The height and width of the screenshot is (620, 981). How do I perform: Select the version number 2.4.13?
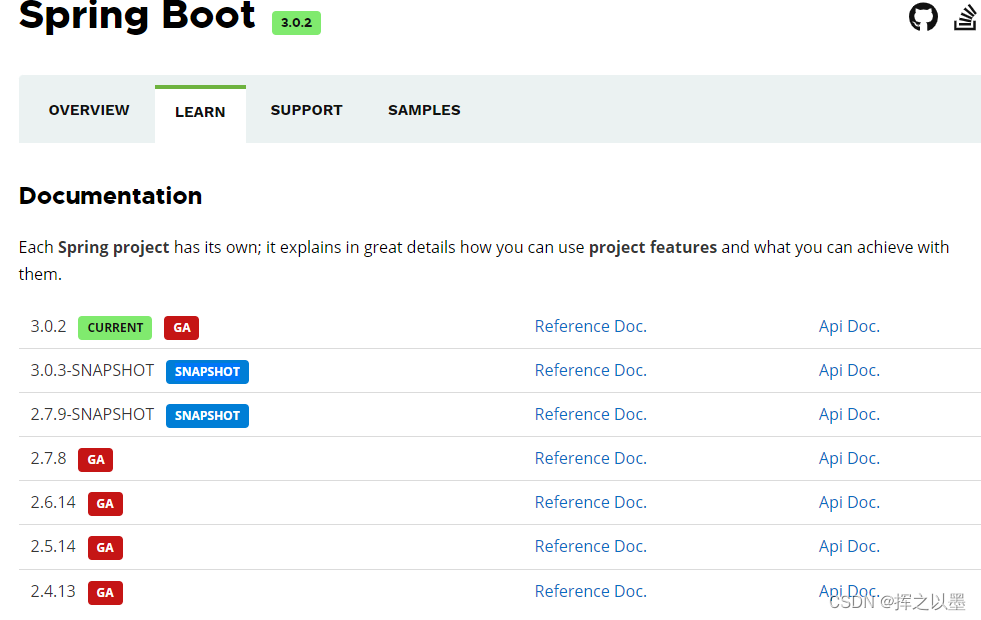click(53, 591)
